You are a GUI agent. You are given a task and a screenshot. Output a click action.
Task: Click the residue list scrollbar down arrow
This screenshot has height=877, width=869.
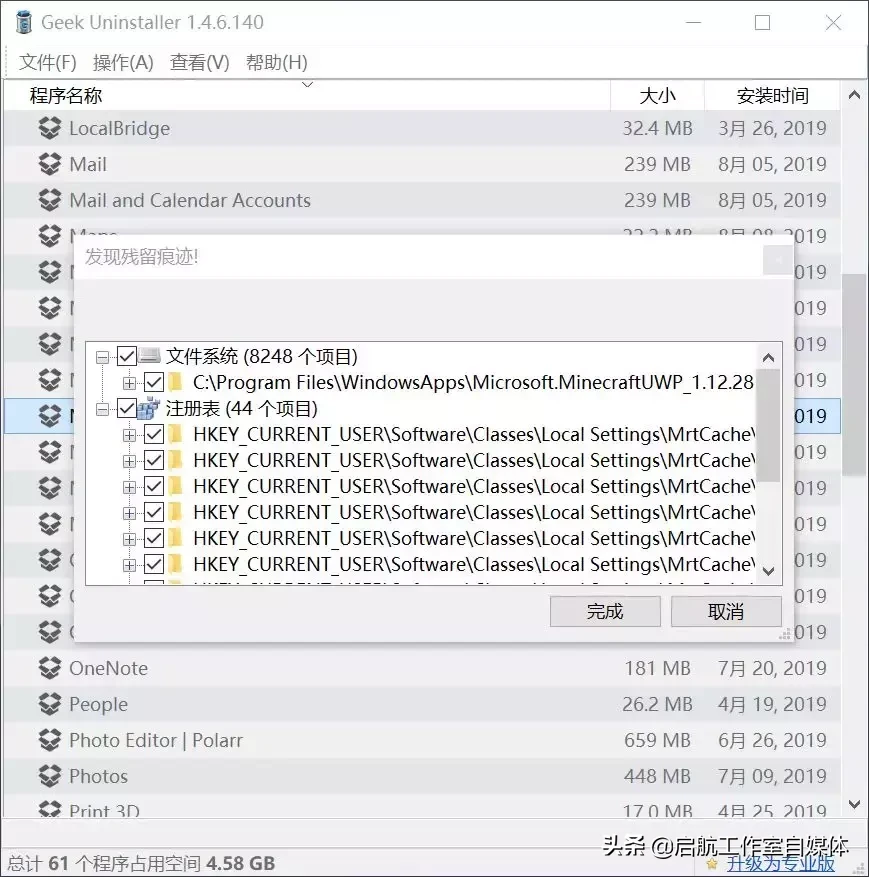pyautogui.click(x=768, y=571)
